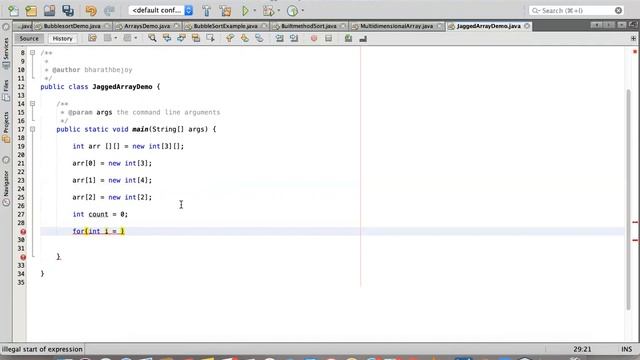Open the default configuration combo box
Image resolution: width=640 pixels, height=360 pixels.
[x=161, y=10]
